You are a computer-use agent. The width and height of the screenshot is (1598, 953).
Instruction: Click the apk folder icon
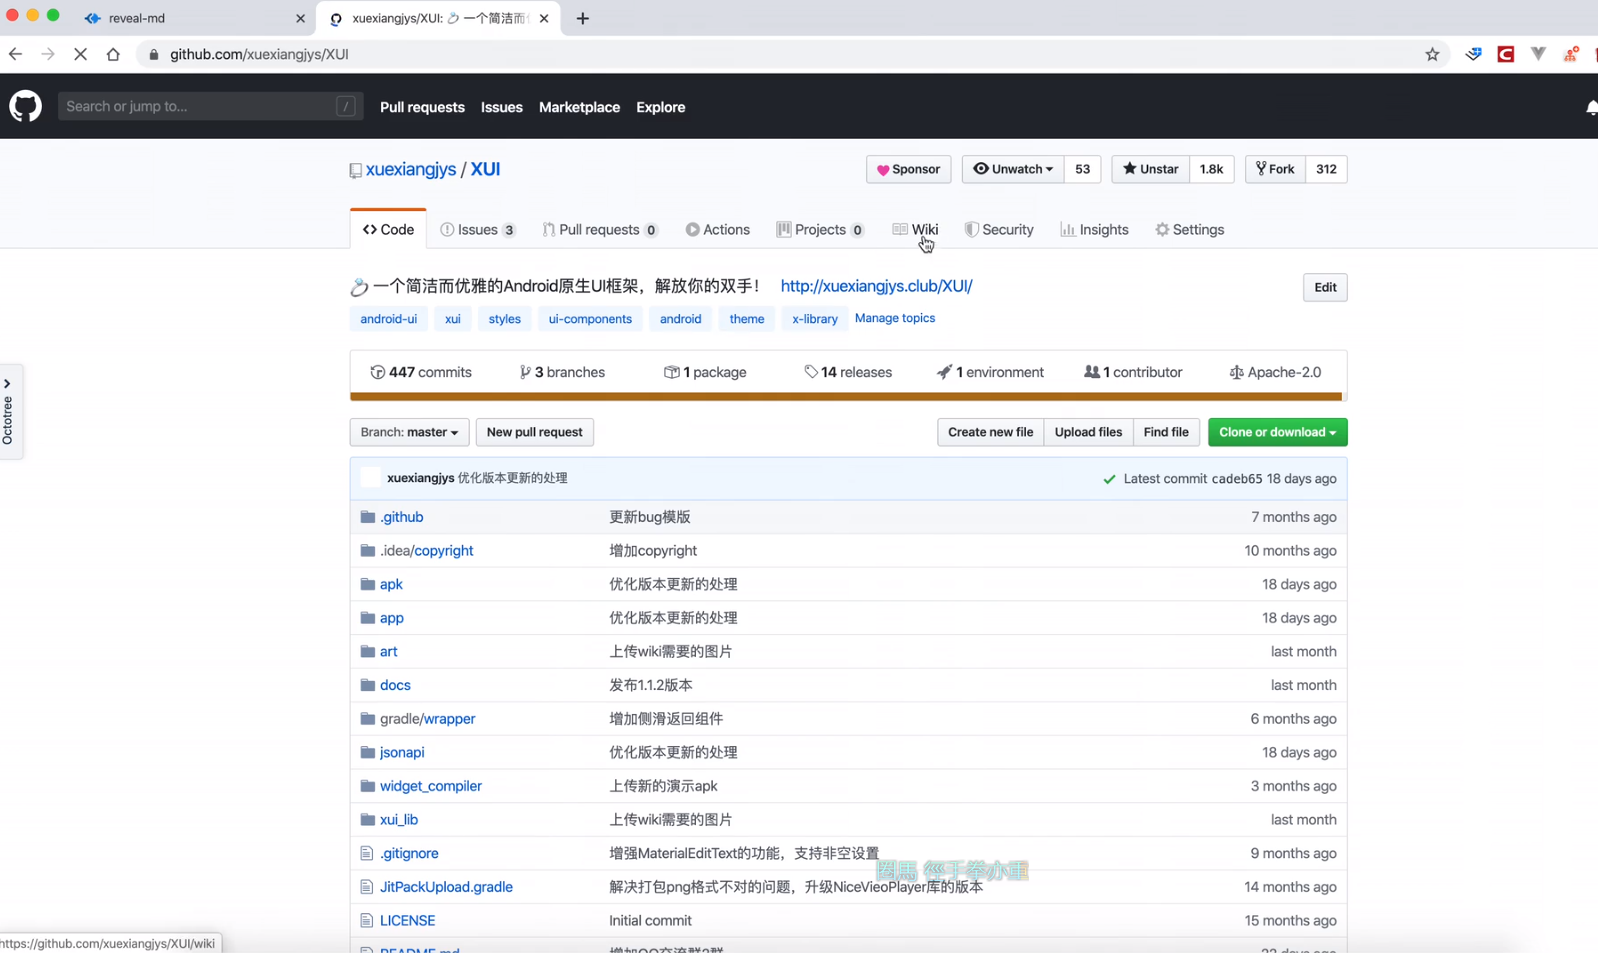[x=368, y=584]
